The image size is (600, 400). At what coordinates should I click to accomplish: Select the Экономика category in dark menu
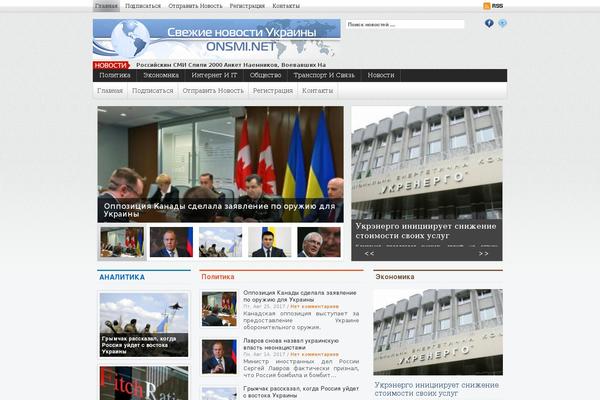161,75
